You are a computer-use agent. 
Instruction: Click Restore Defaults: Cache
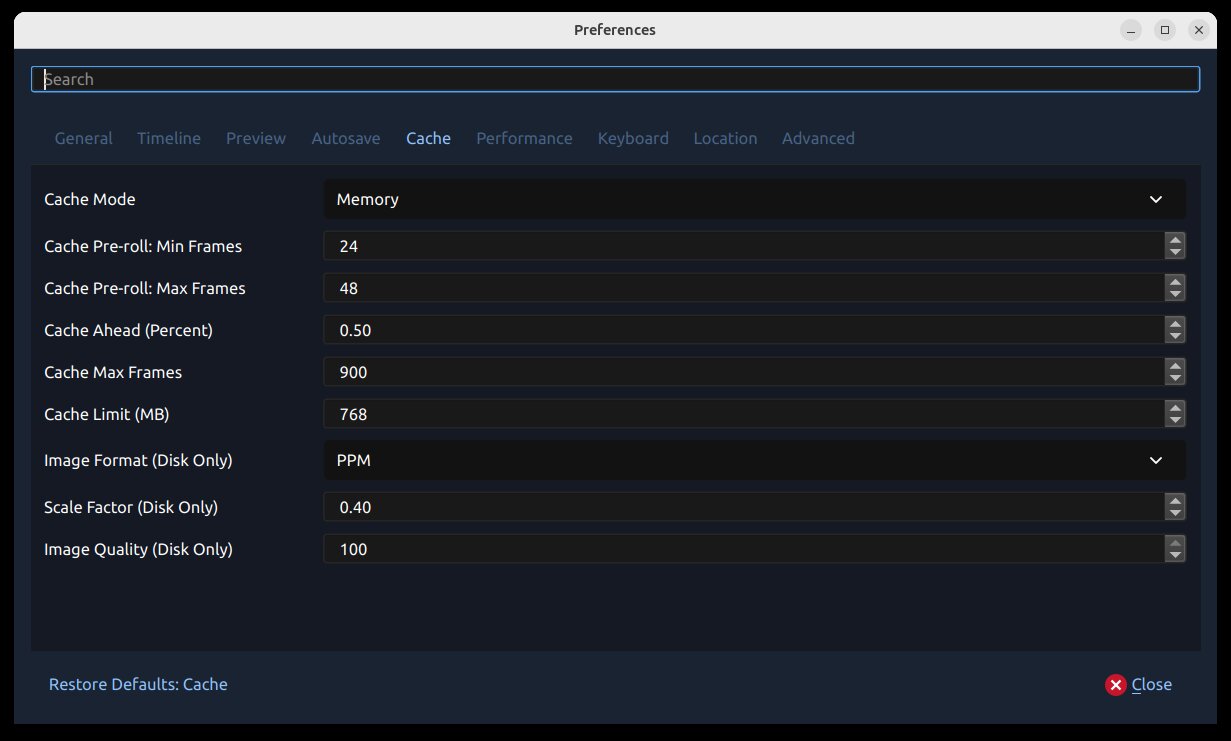(138, 684)
